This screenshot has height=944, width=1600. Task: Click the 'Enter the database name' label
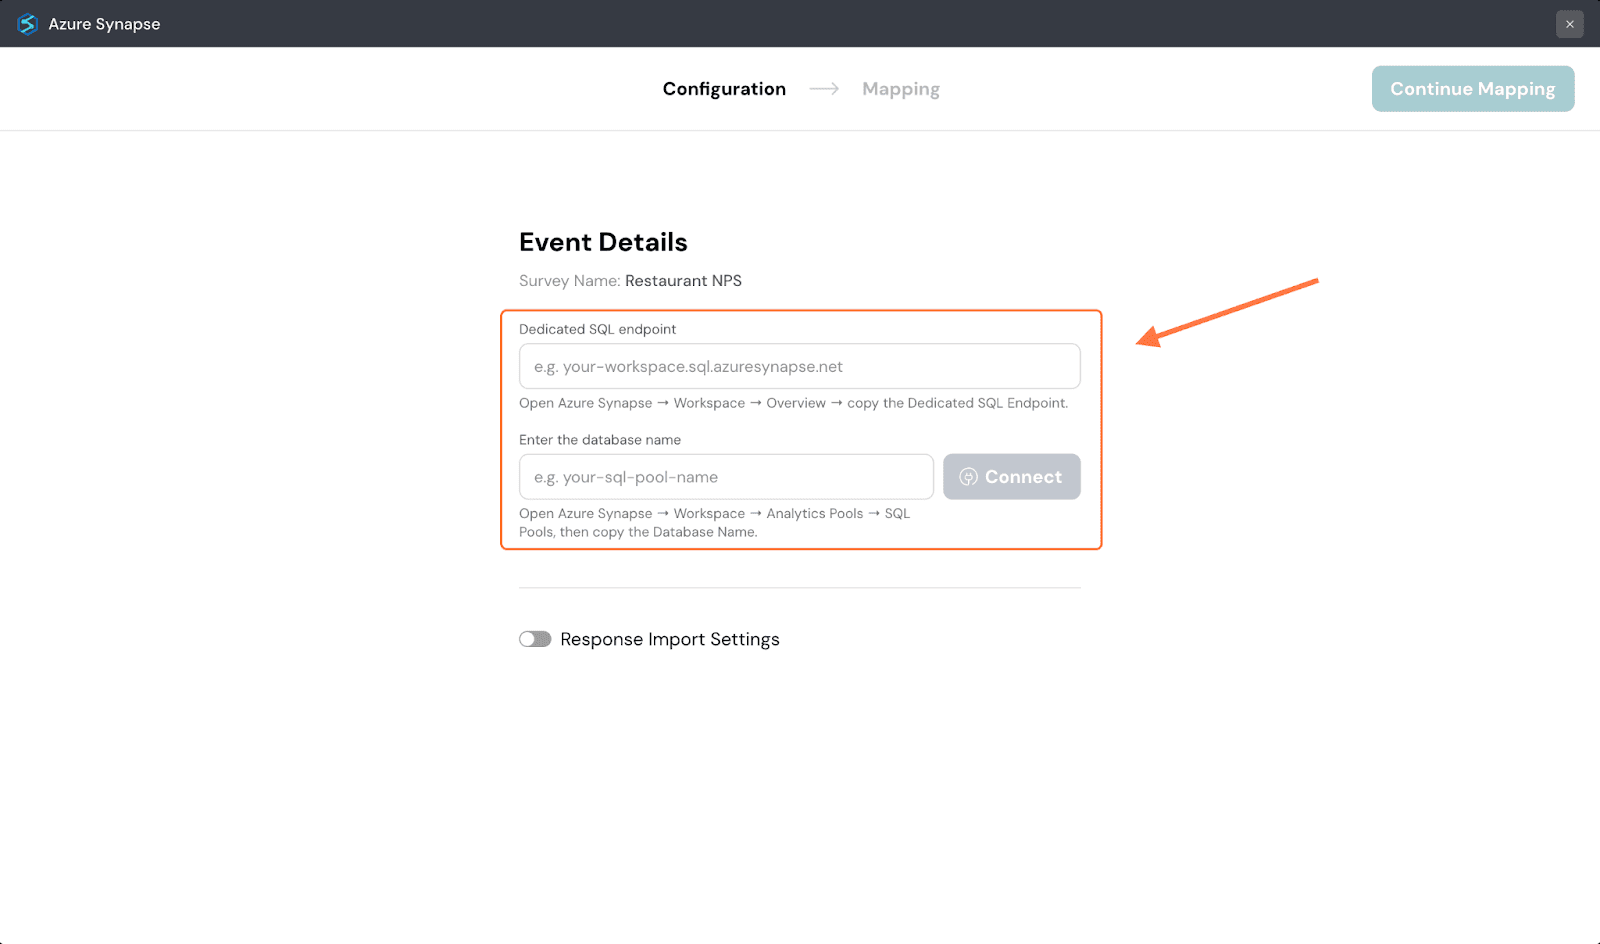[x=600, y=440]
